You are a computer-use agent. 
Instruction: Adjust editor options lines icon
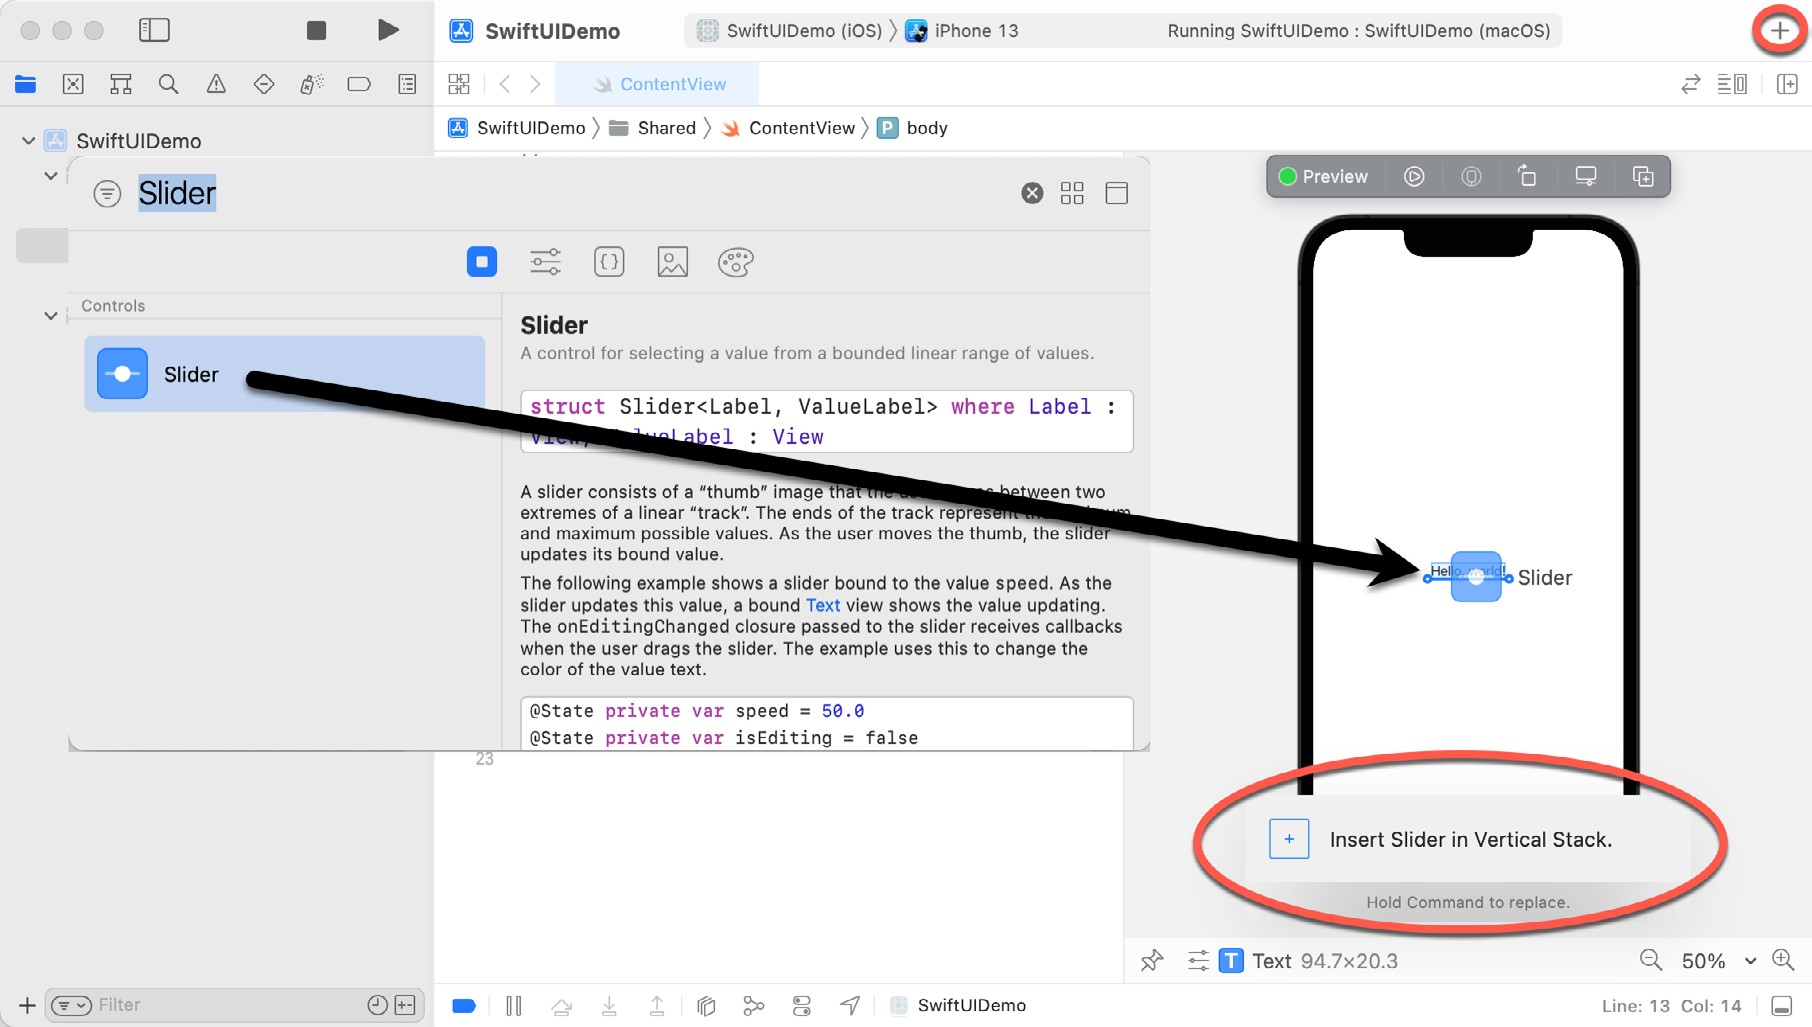tap(1732, 84)
